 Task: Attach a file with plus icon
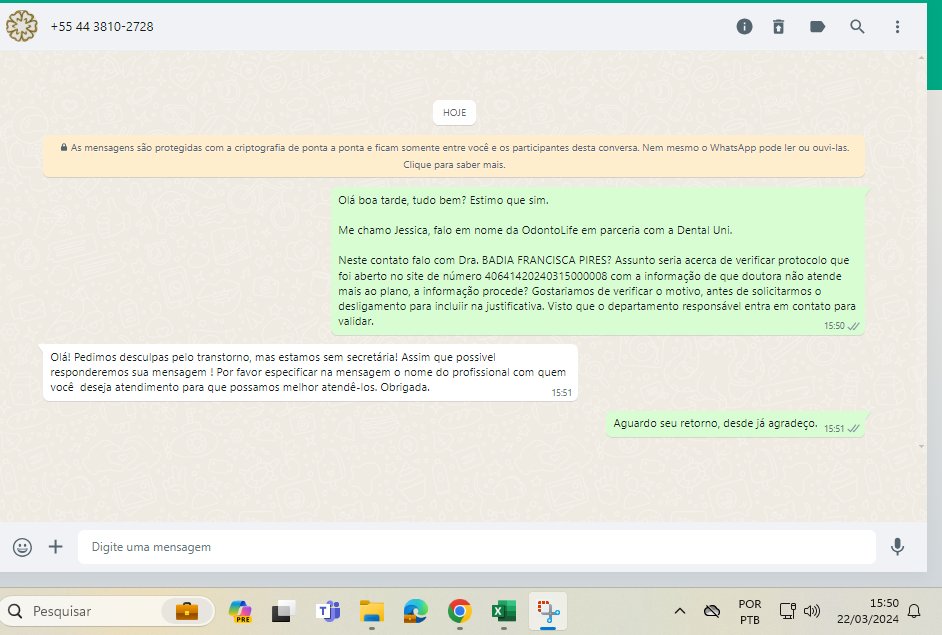(55, 547)
